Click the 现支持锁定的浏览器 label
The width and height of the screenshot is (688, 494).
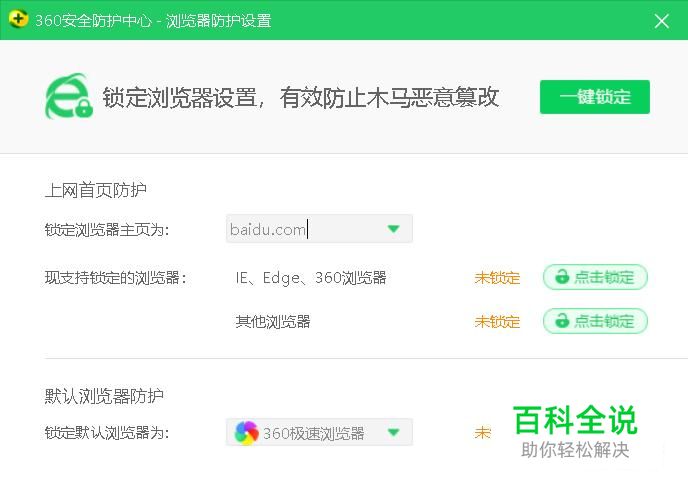point(116,278)
